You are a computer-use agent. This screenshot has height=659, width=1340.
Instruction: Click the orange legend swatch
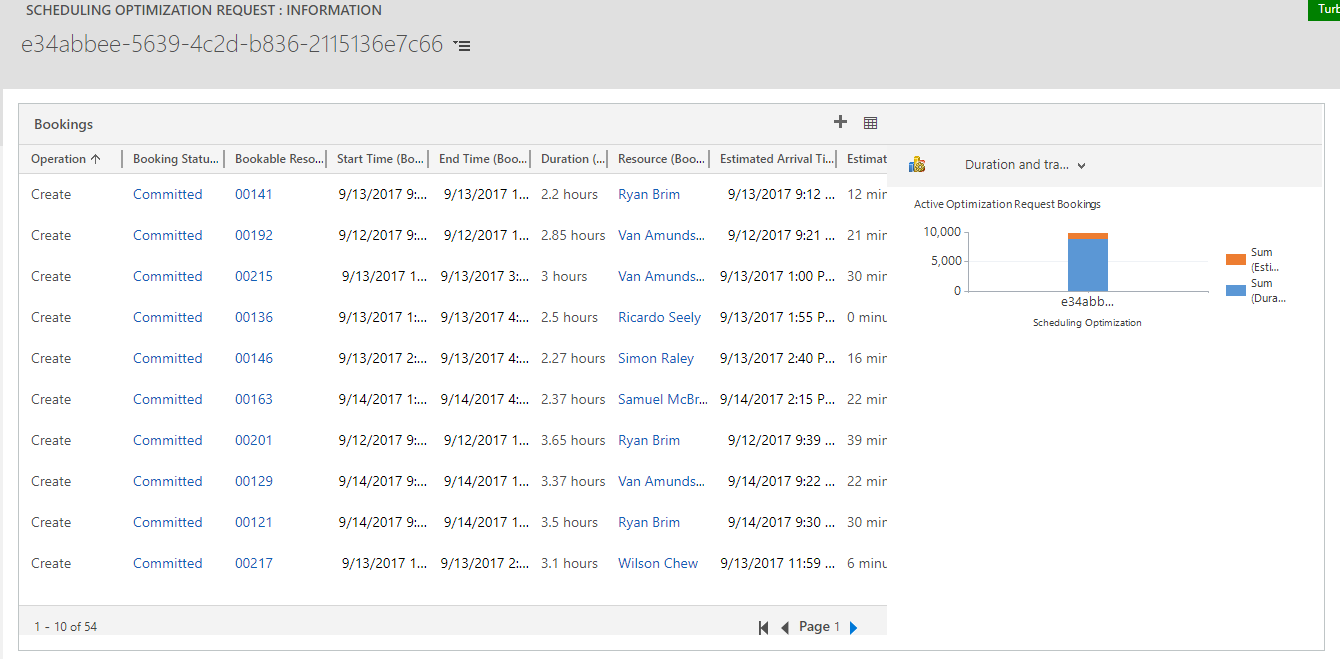[x=1235, y=259]
